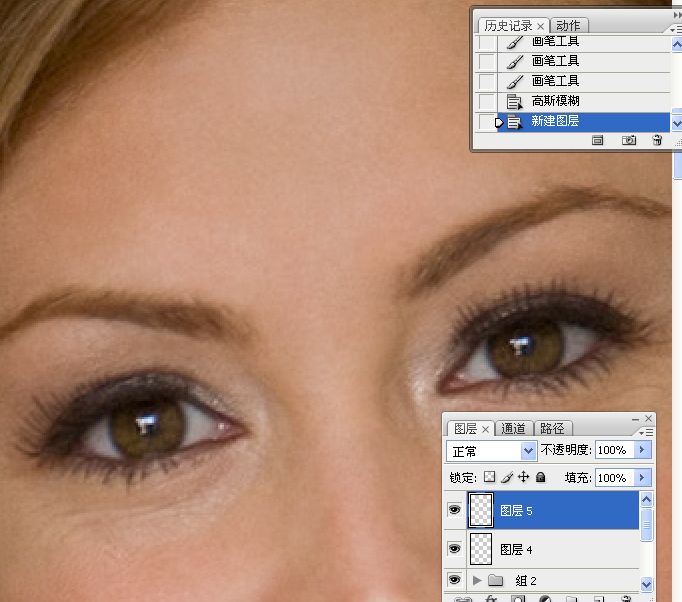Select the 新建图层 history state
Image resolution: width=682 pixels, height=602 pixels.
click(583, 121)
